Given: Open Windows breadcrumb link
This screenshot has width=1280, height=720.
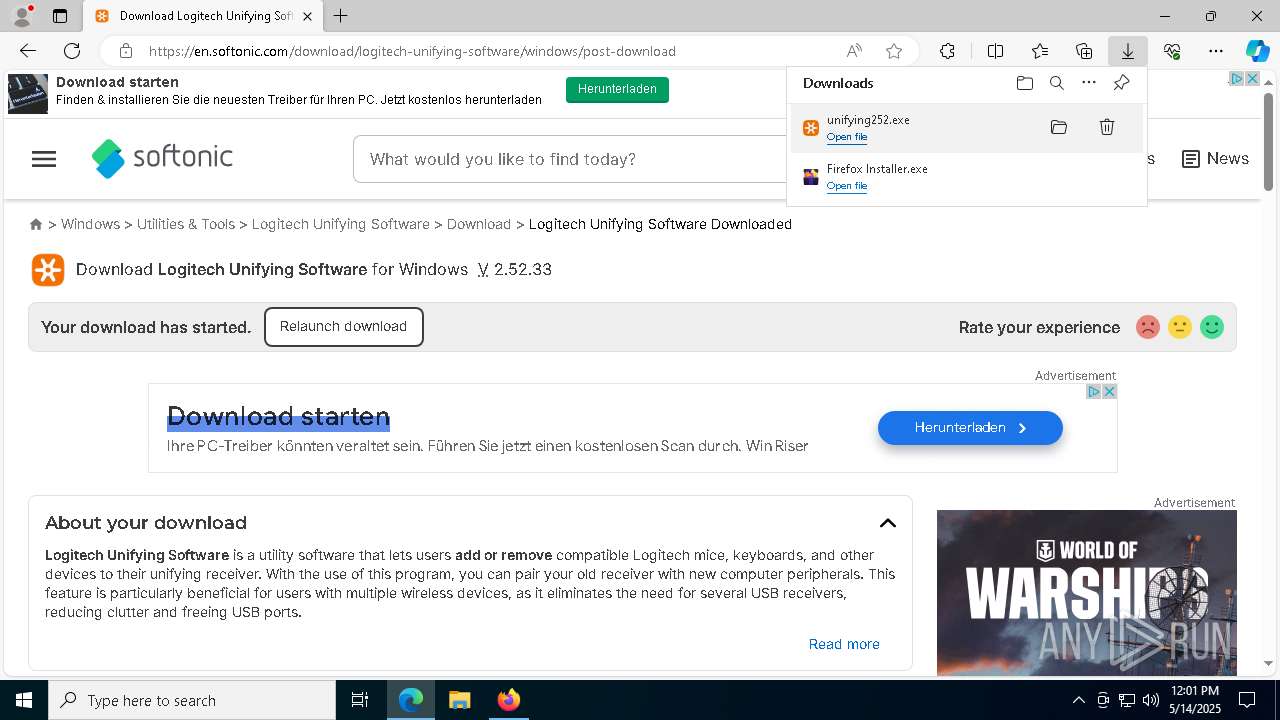Looking at the screenshot, I should point(90,224).
